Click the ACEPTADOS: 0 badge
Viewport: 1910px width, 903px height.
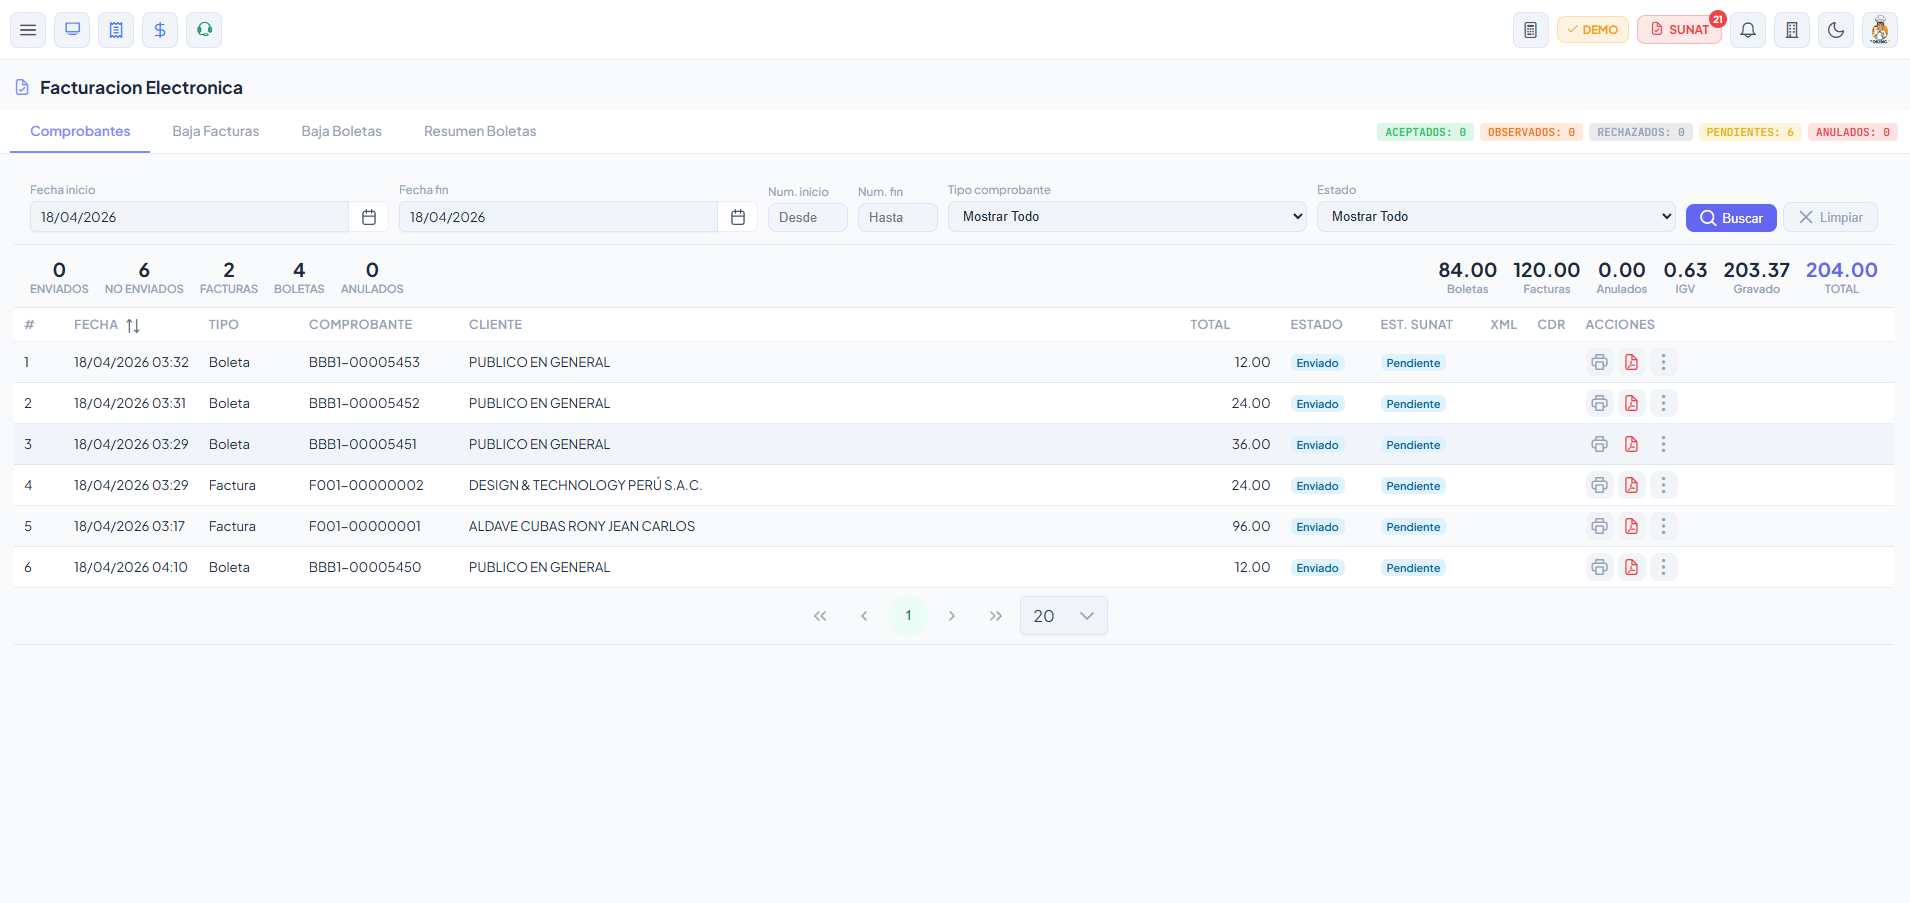click(1425, 132)
